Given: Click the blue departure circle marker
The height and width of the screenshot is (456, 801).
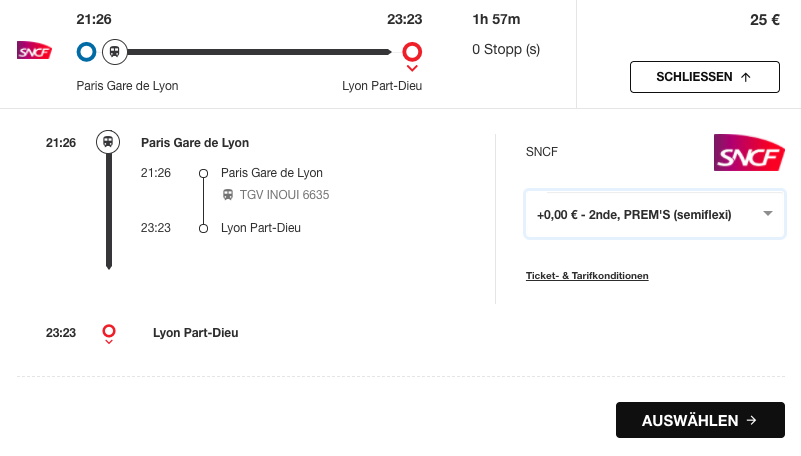Looking at the screenshot, I should pyautogui.click(x=86, y=52).
